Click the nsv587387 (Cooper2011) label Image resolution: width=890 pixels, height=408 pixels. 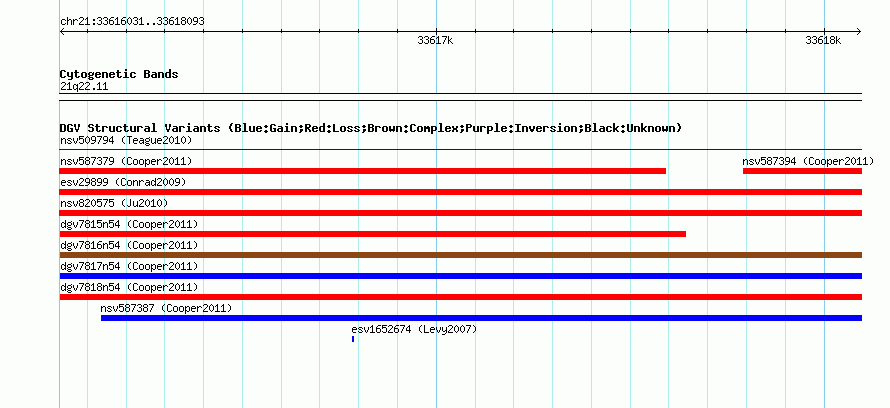tap(166, 308)
